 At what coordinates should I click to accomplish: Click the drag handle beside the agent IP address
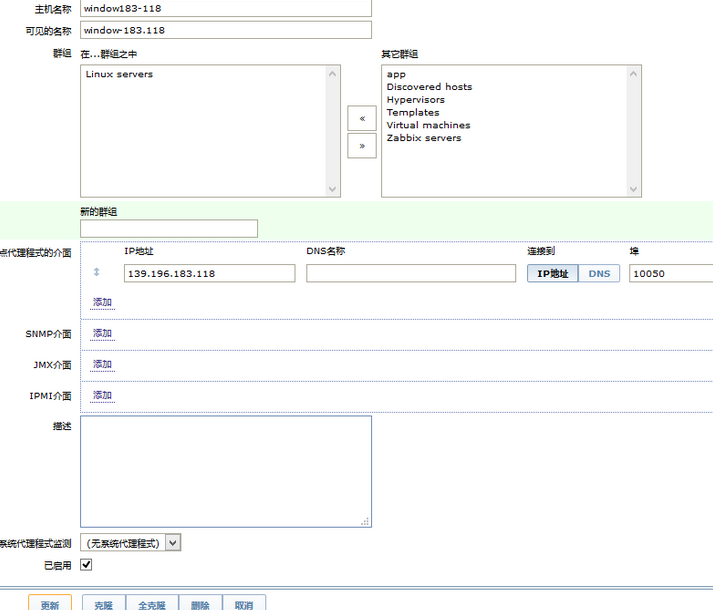(97, 272)
